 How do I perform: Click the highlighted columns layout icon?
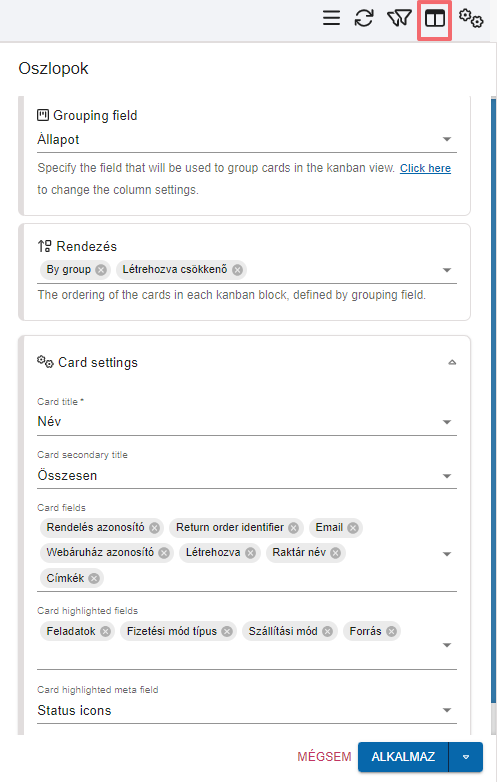(435, 19)
